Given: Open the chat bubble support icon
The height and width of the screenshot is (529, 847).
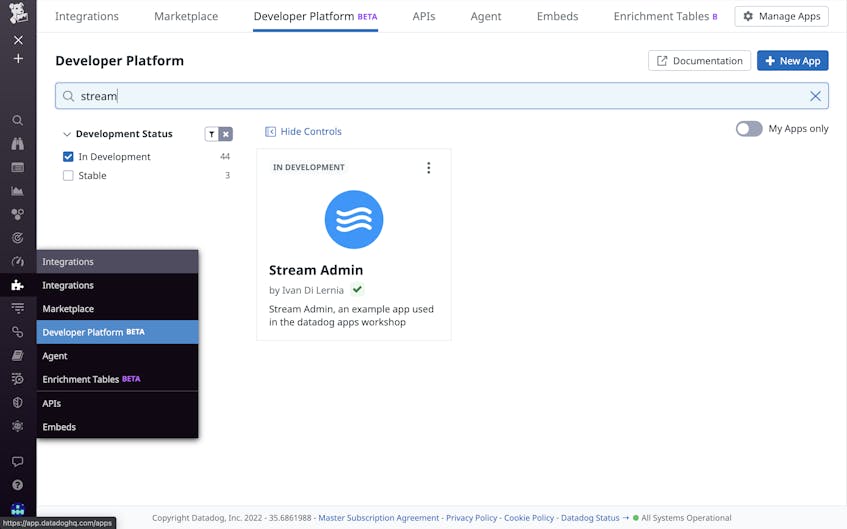Looking at the screenshot, I should click(x=18, y=461).
